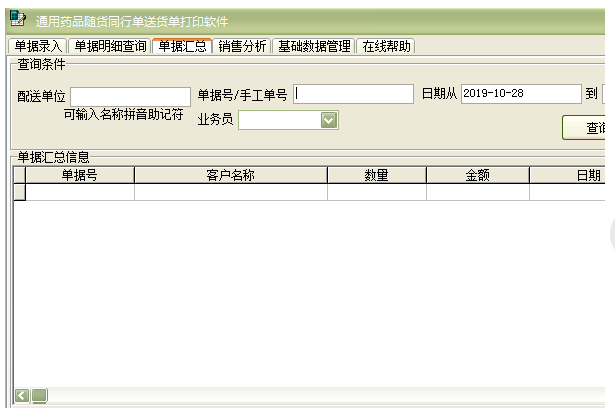
Task: Open the 单据明细查询 tab
Action: 110,46
